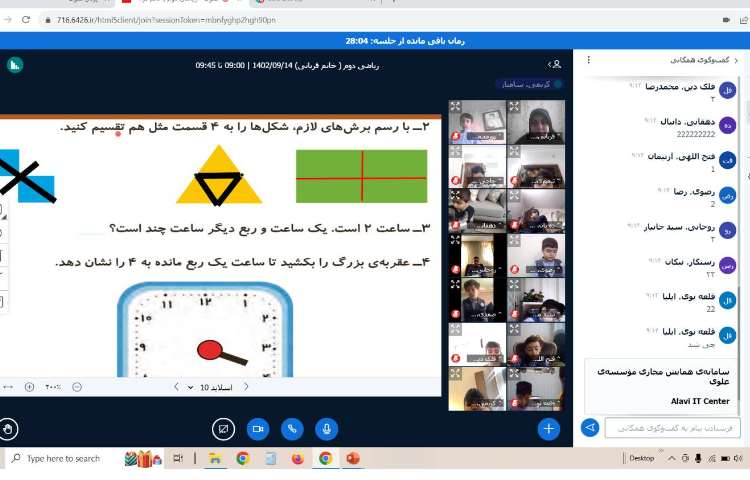Click the name روحانی، سید جانیار in chat
Screen dimensions: 750x480
coord(679,227)
